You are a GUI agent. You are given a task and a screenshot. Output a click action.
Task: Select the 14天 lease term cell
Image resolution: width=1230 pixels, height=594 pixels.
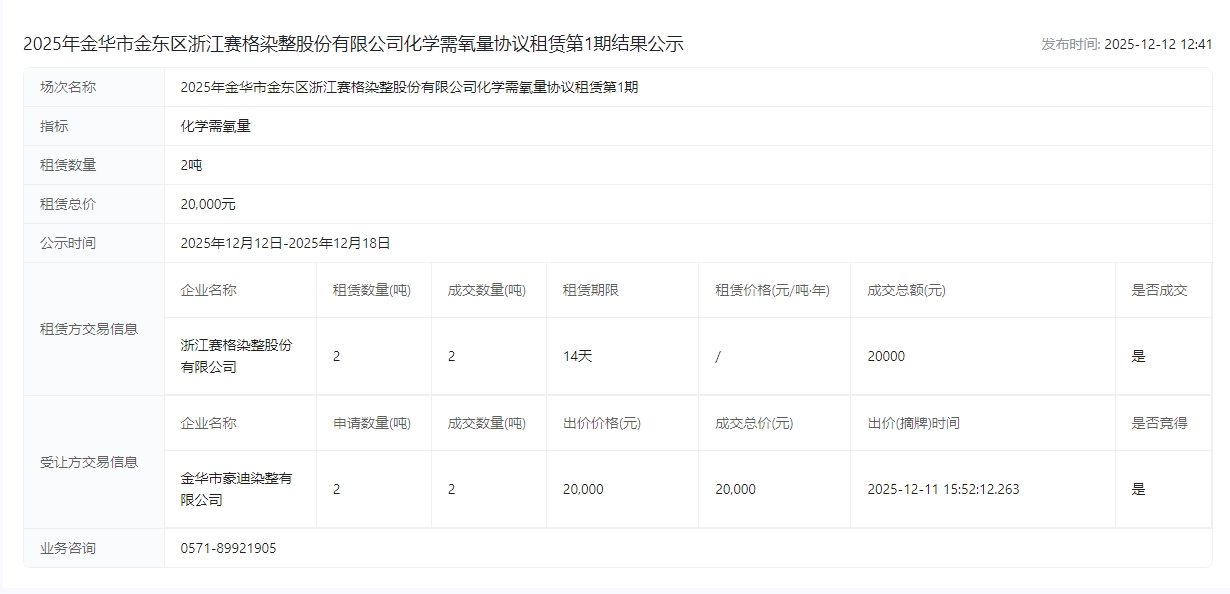(x=578, y=356)
